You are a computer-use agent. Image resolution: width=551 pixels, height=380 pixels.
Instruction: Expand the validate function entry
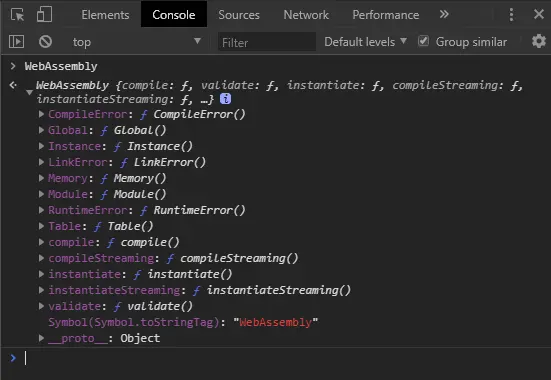coord(41,306)
